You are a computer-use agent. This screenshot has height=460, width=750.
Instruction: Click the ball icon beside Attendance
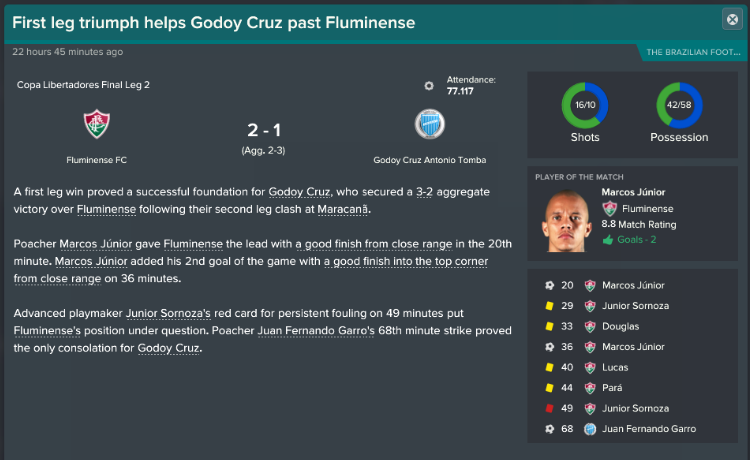point(429,86)
